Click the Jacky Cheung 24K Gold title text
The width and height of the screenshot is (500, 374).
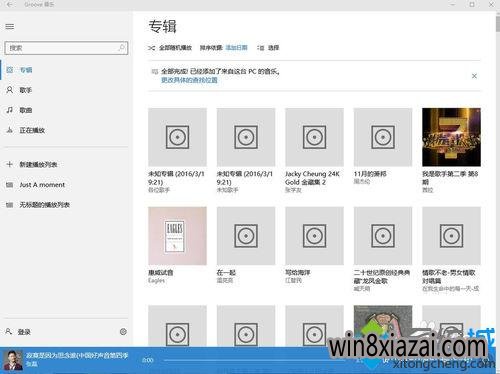coord(312,178)
